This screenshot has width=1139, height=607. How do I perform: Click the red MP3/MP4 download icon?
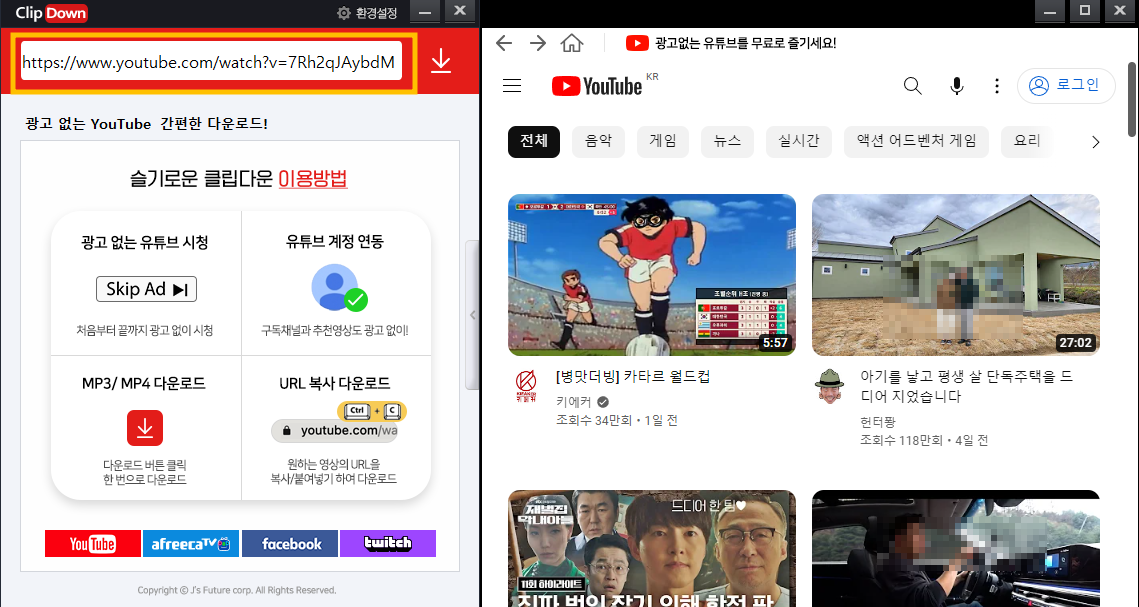(145, 428)
